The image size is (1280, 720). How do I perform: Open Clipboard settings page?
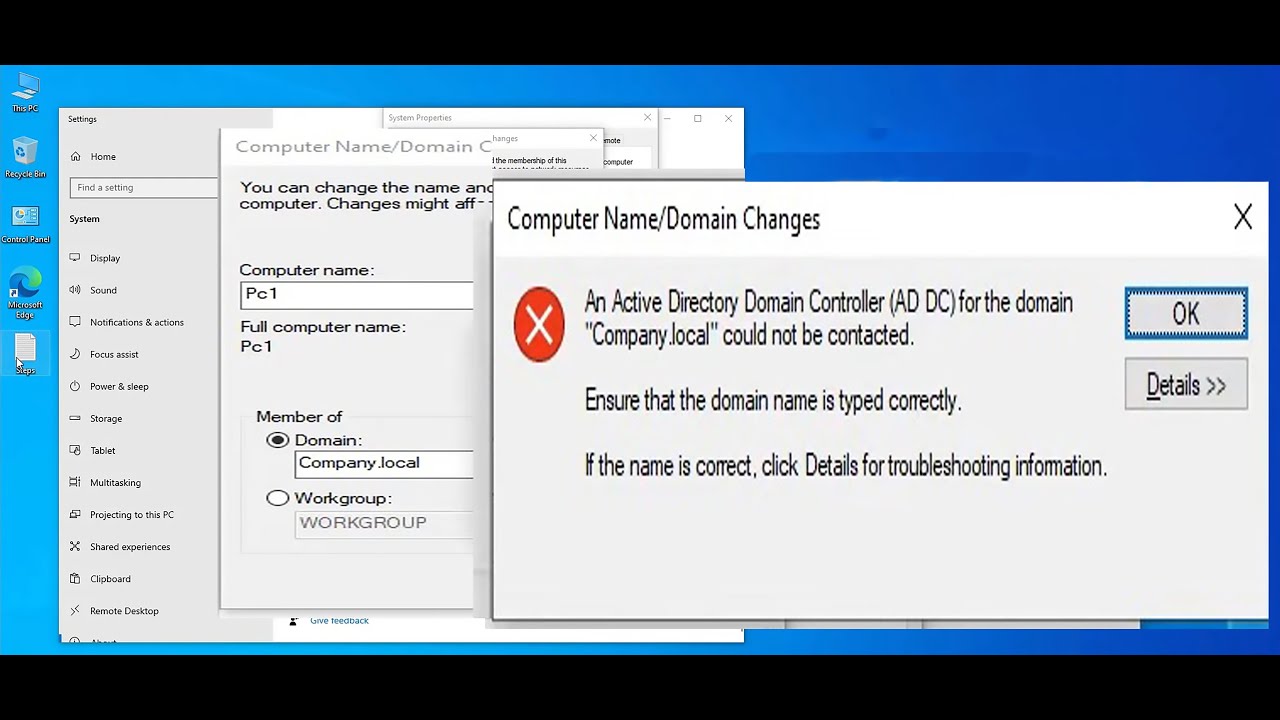click(110, 578)
